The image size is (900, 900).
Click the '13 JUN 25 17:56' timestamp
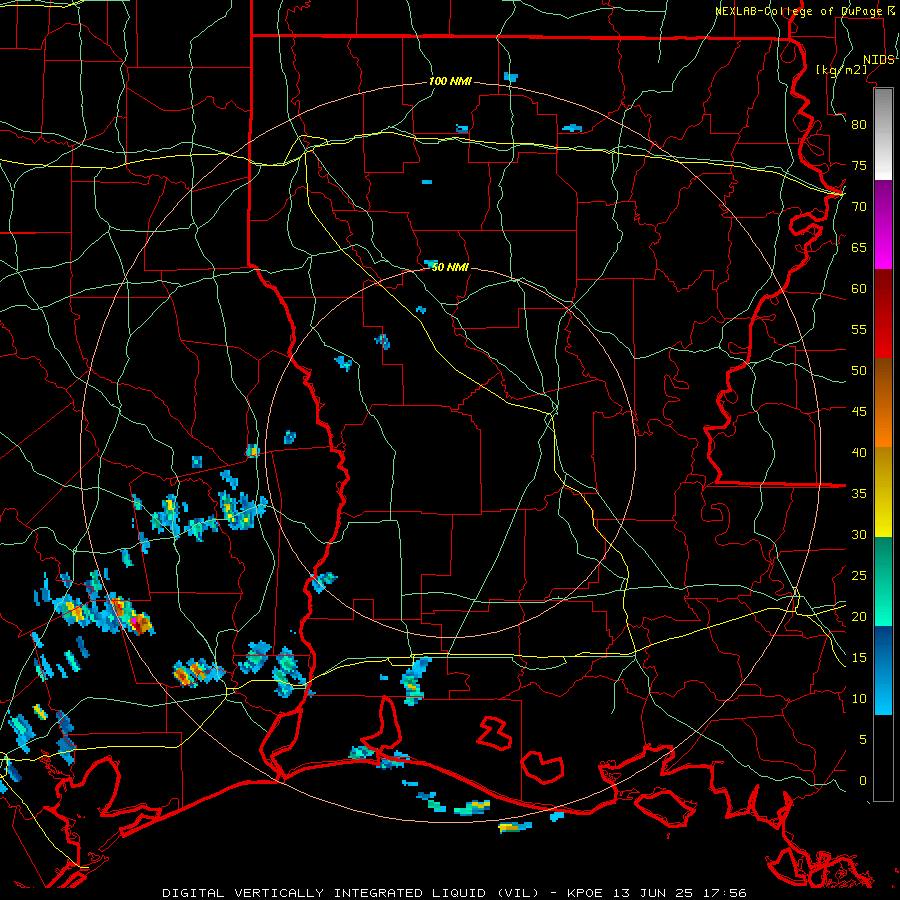681,893
